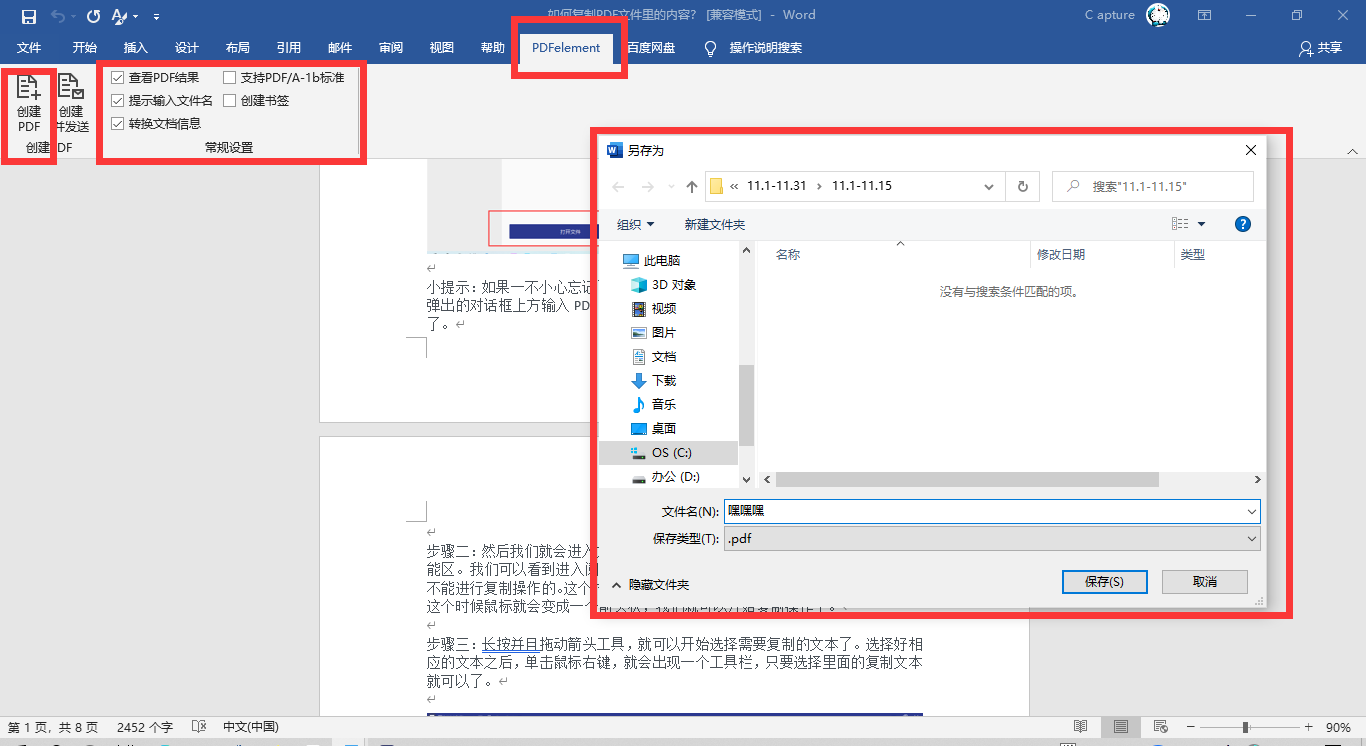The image size is (1366, 746).
Task: Select the PDFelement ribbon tab
Action: pos(566,48)
